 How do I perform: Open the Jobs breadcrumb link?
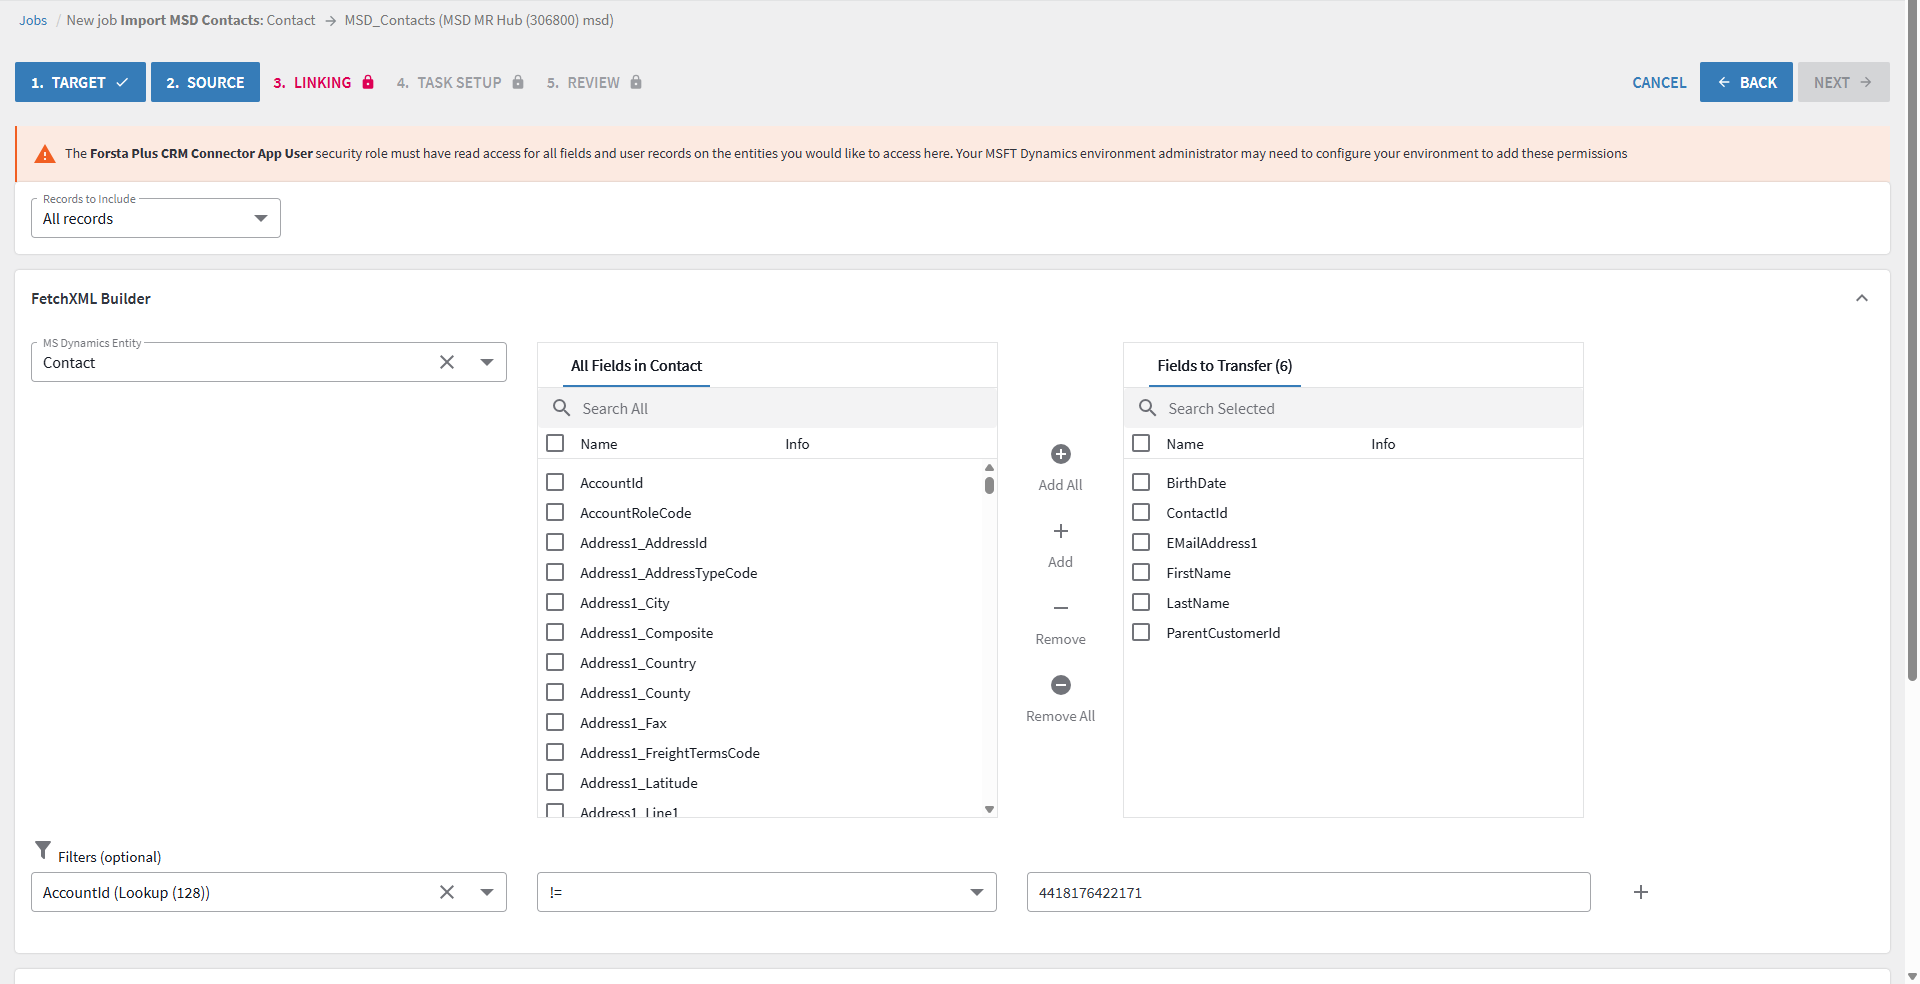point(33,20)
